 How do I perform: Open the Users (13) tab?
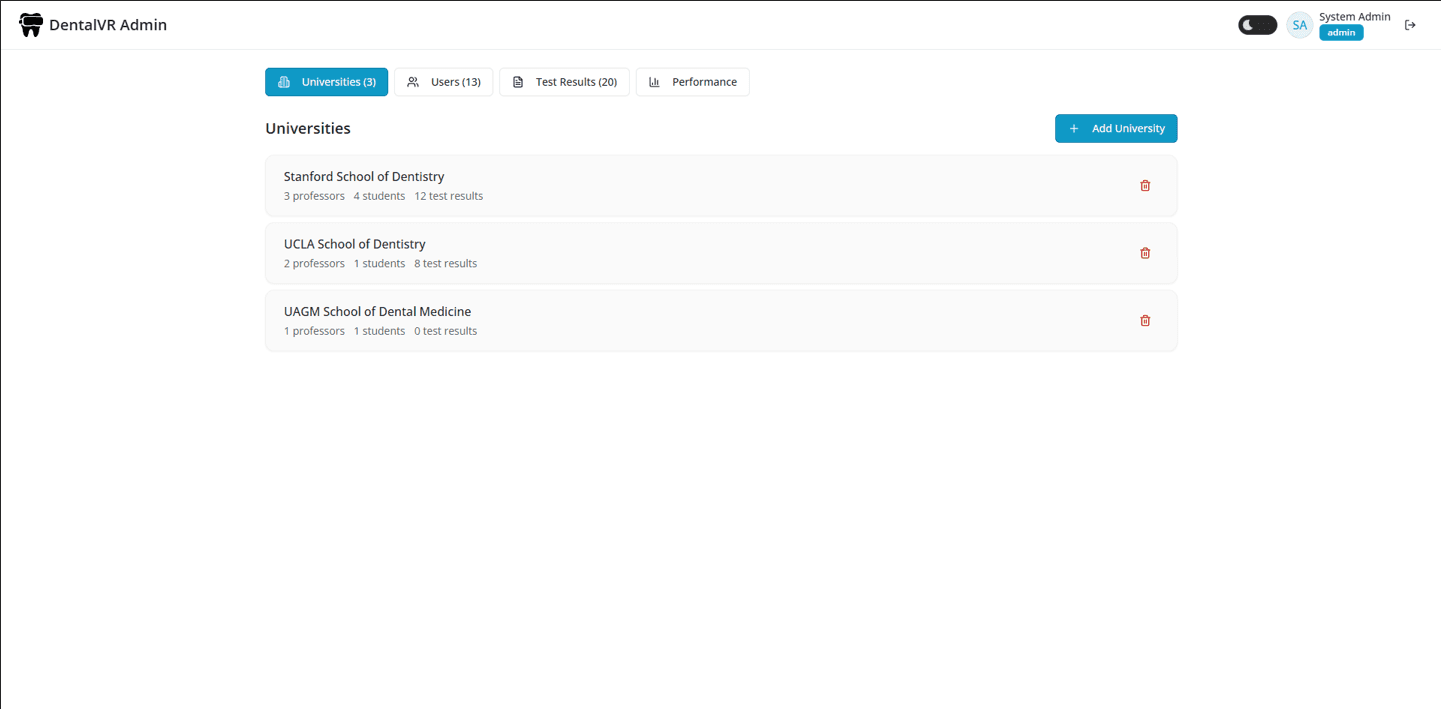pos(443,82)
